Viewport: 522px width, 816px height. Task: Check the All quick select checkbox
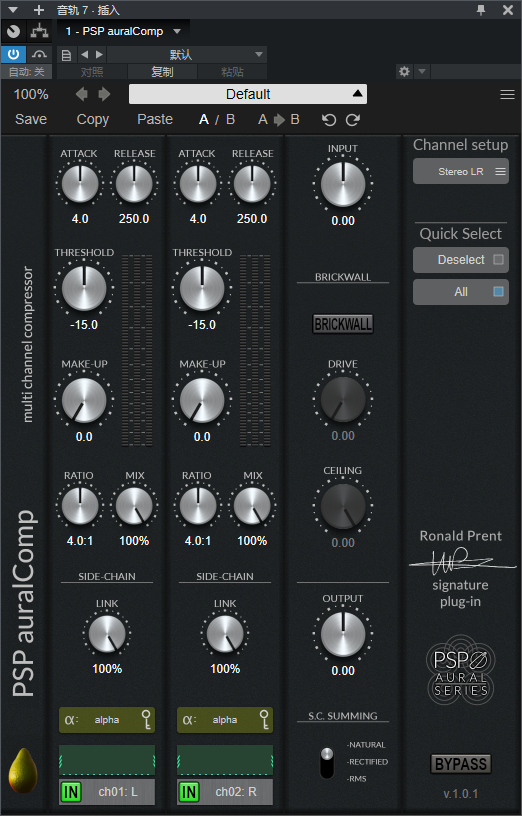point(498,291)
